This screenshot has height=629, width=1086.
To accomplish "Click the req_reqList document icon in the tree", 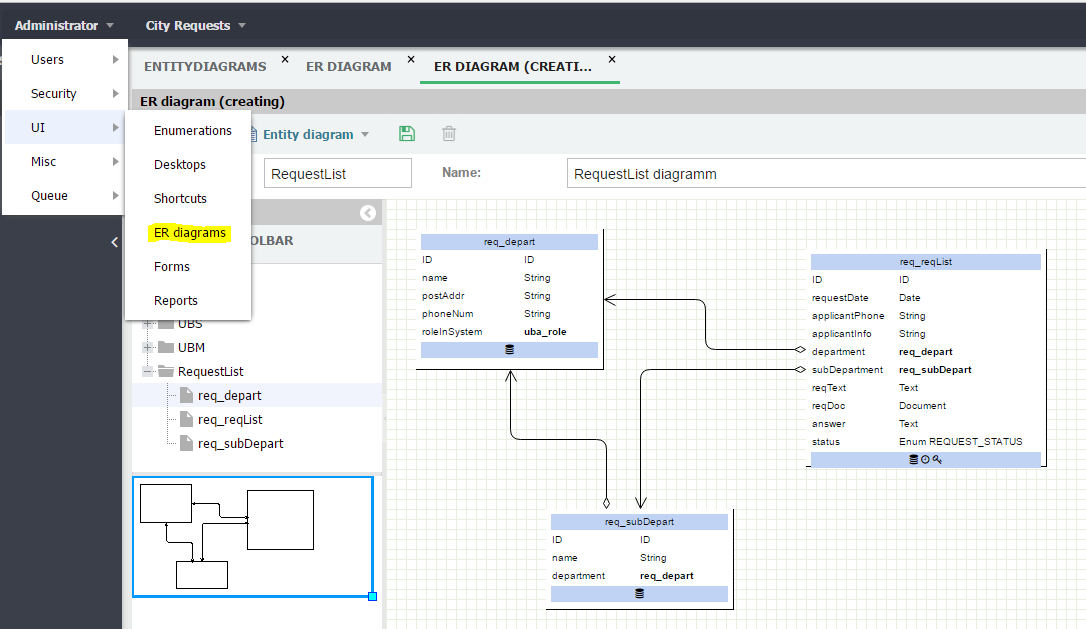I will point(186,419).
